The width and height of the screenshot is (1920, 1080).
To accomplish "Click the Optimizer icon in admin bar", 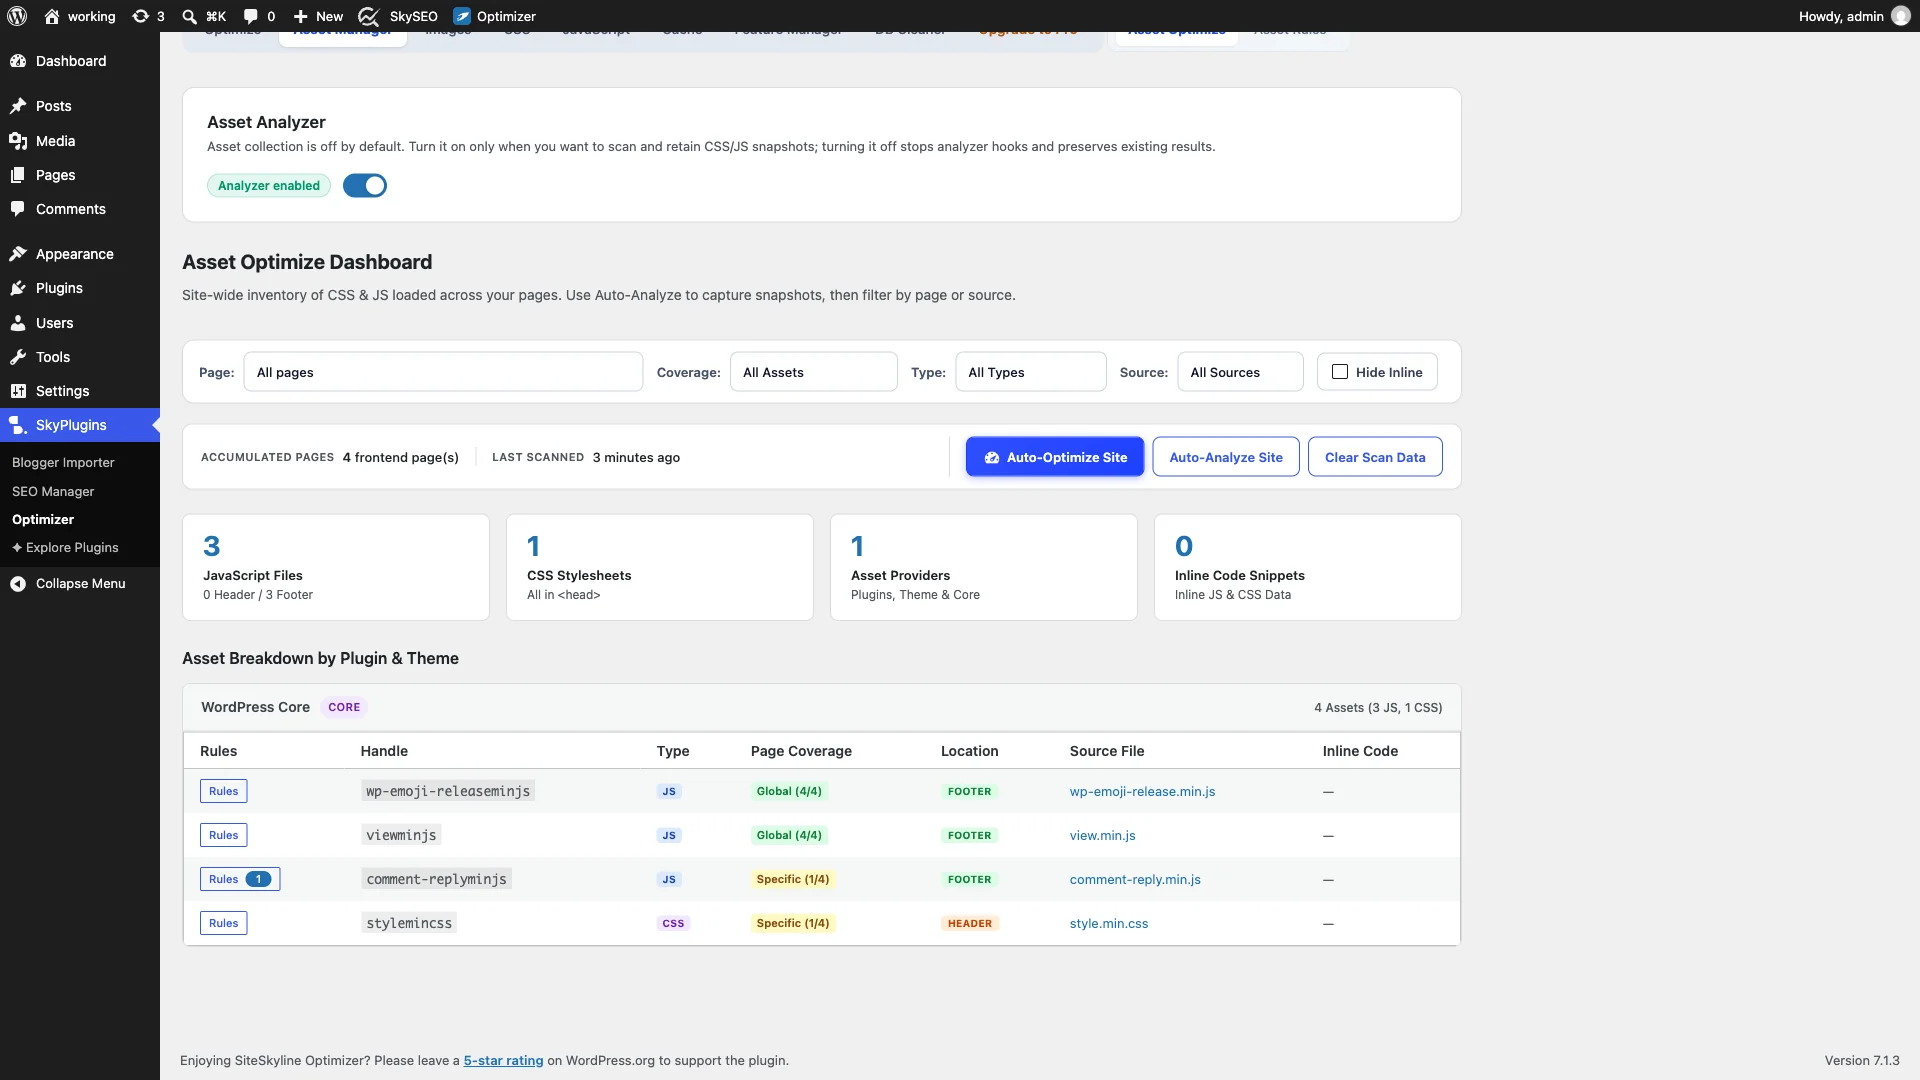I will click(x=462, y=16).
